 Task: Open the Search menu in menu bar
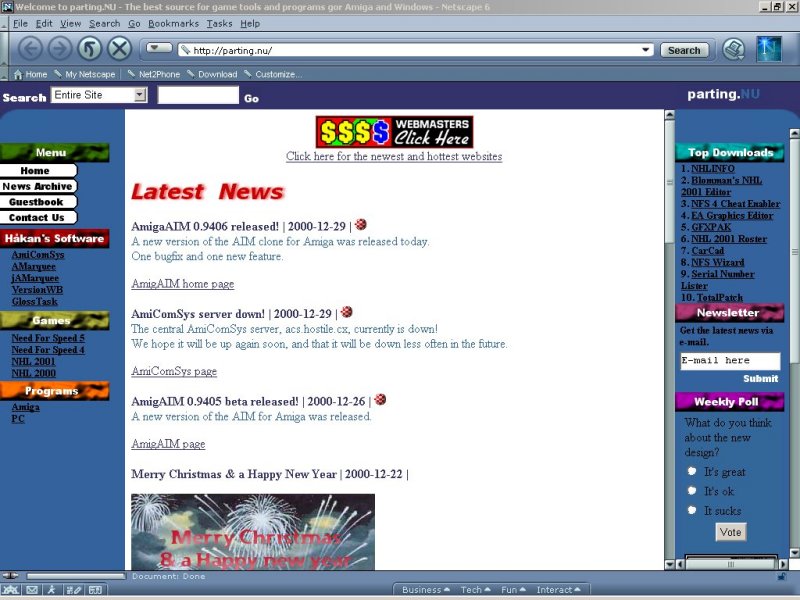coord(105,23)
